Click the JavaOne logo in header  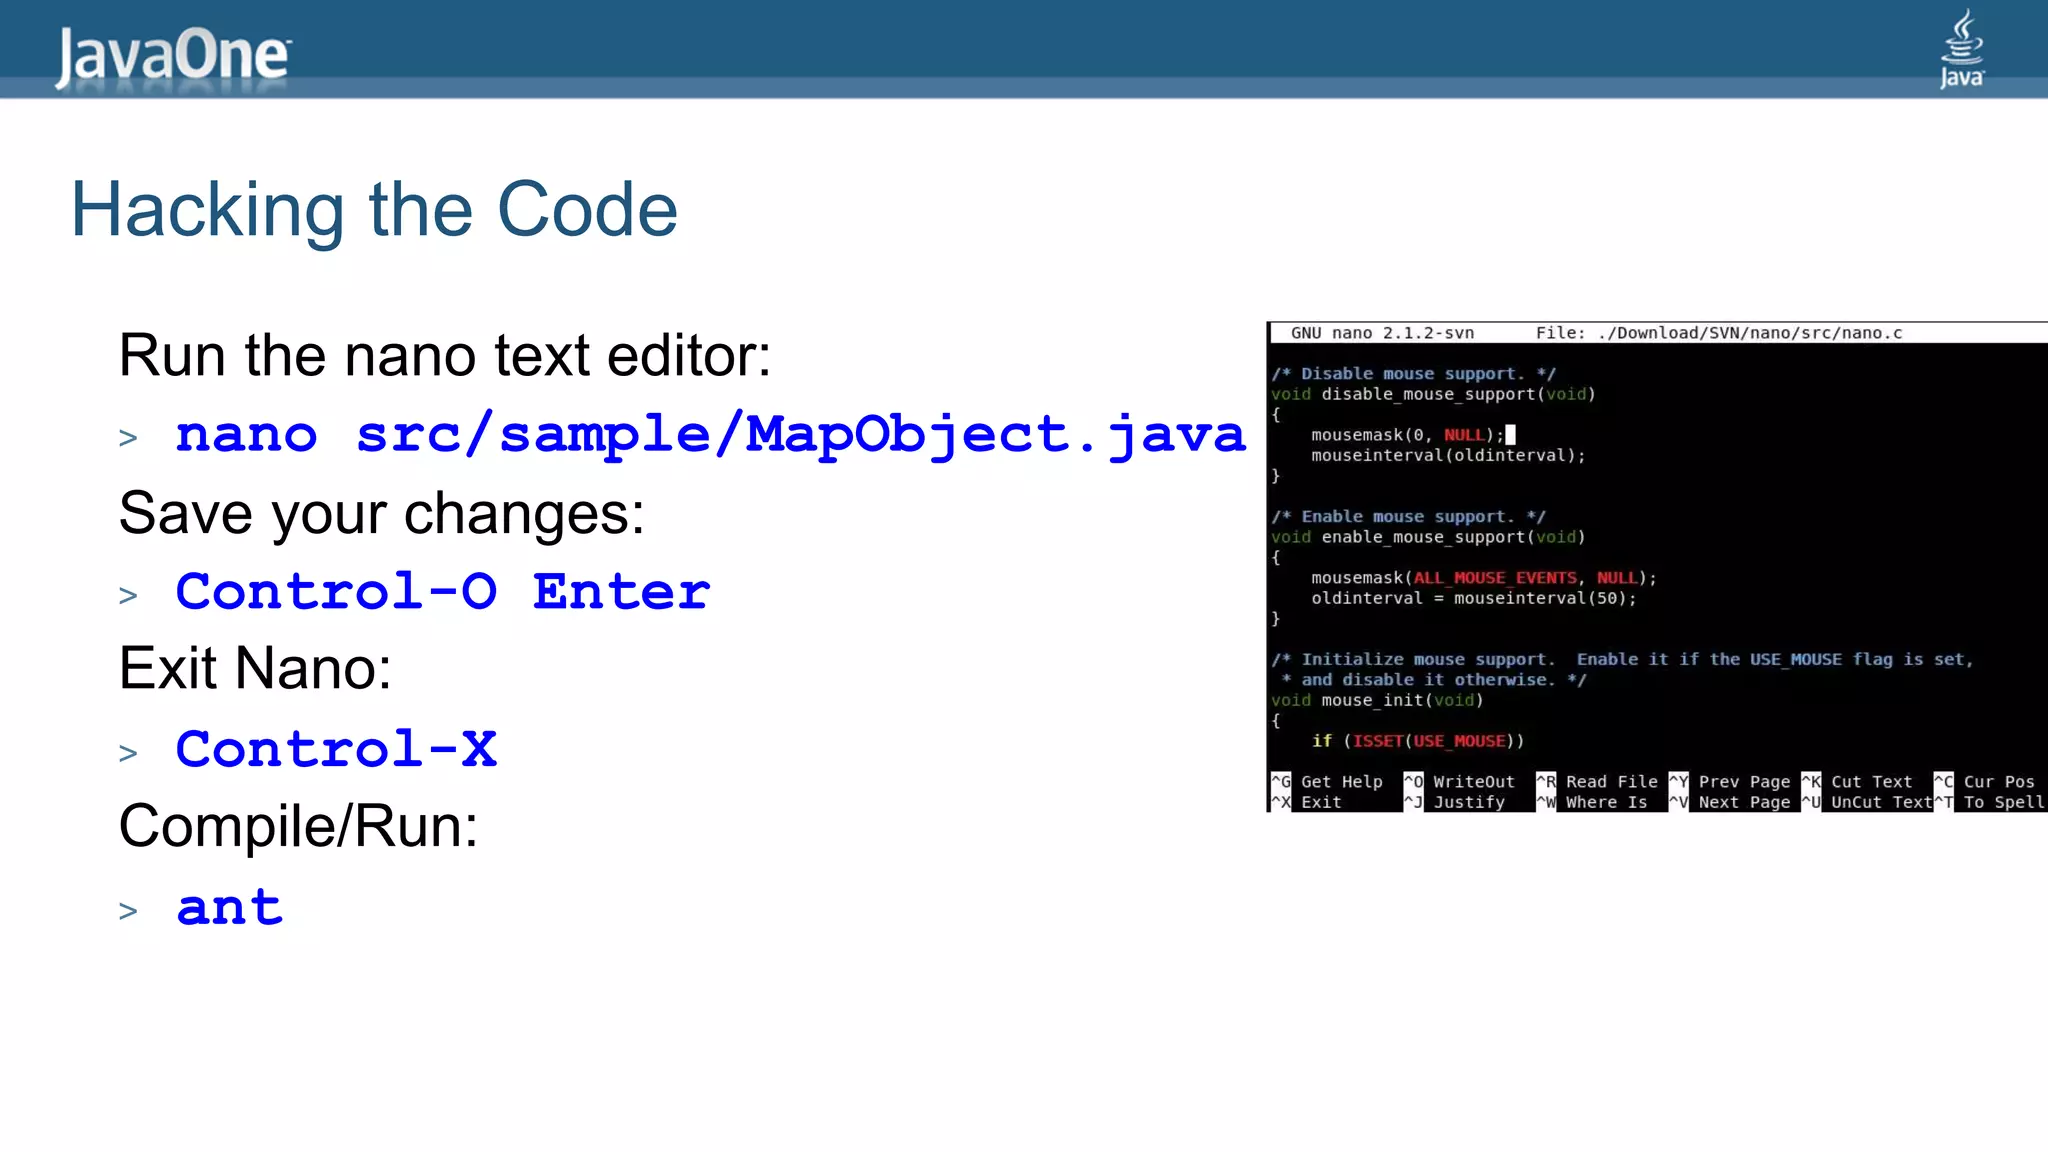(173, 57)
